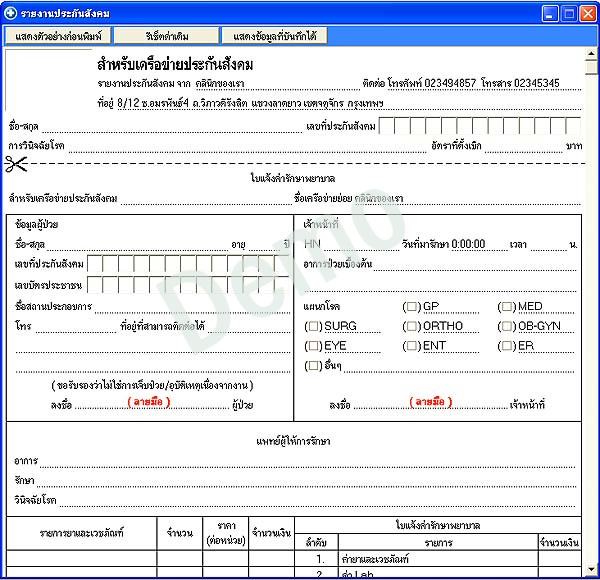Click the สำหรับเครือข่ายประกันสังคม field below ใบแจ้งค่ารักษาพยาบาล
The height and width of the screenshot is (580, 600).
click(x=207, y=199)
